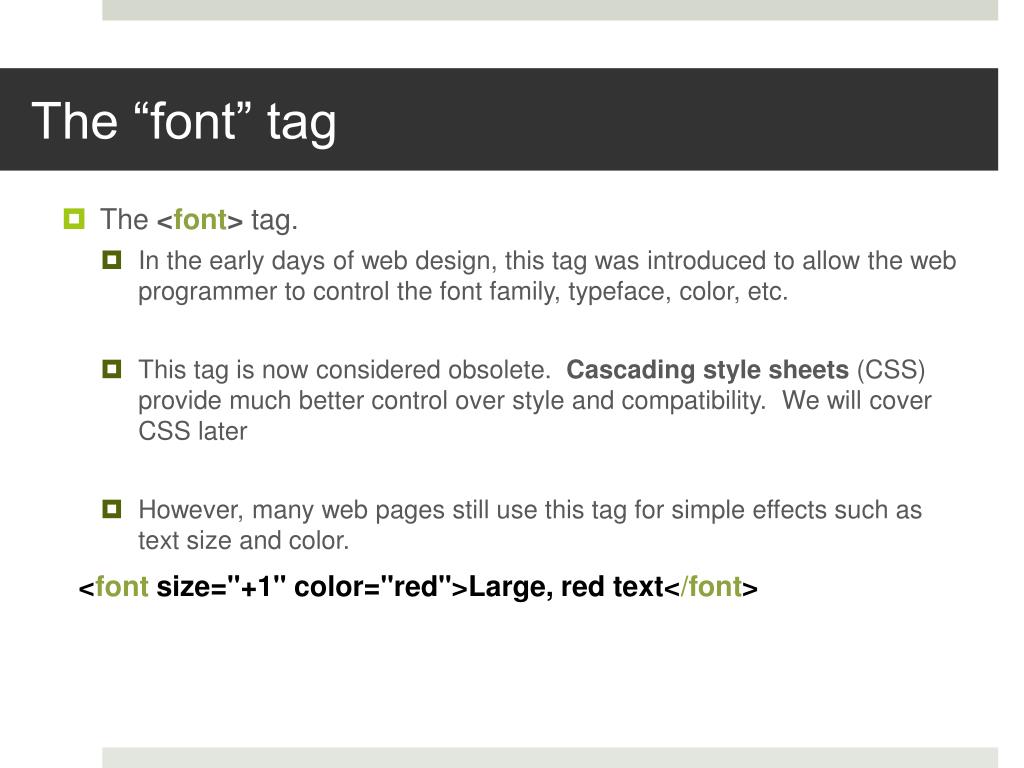Click the 'Large, red text' sample content
This screenshot has width=1024, height=768.
pyautogui.click(x=566, y=586)
